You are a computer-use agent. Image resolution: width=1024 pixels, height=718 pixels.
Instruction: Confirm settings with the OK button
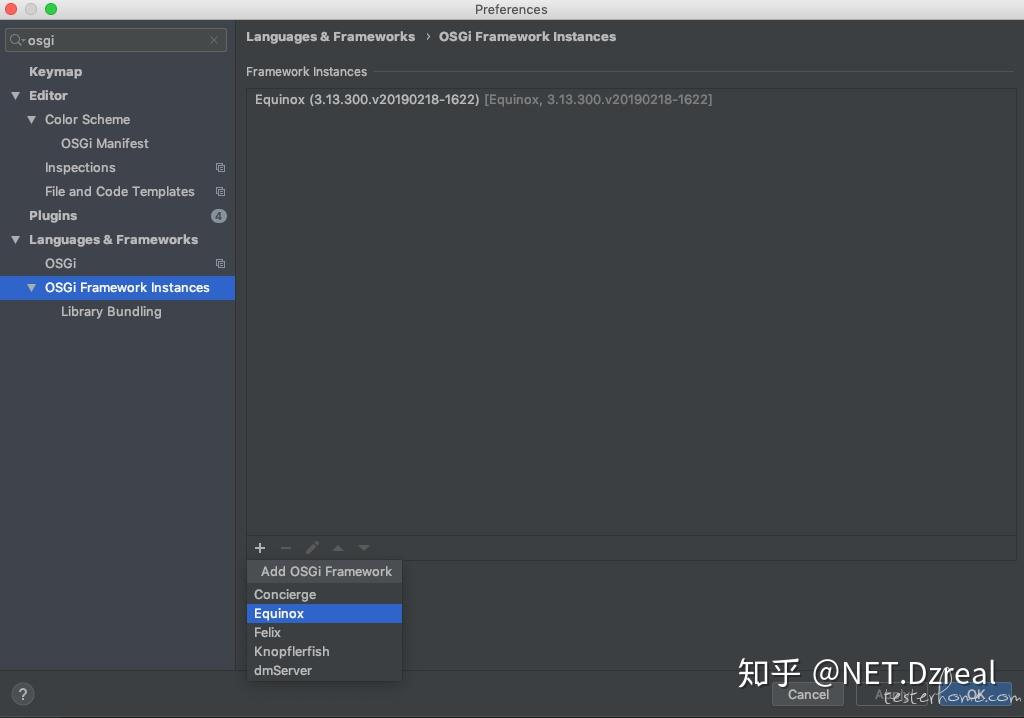[x=976, y=694]
